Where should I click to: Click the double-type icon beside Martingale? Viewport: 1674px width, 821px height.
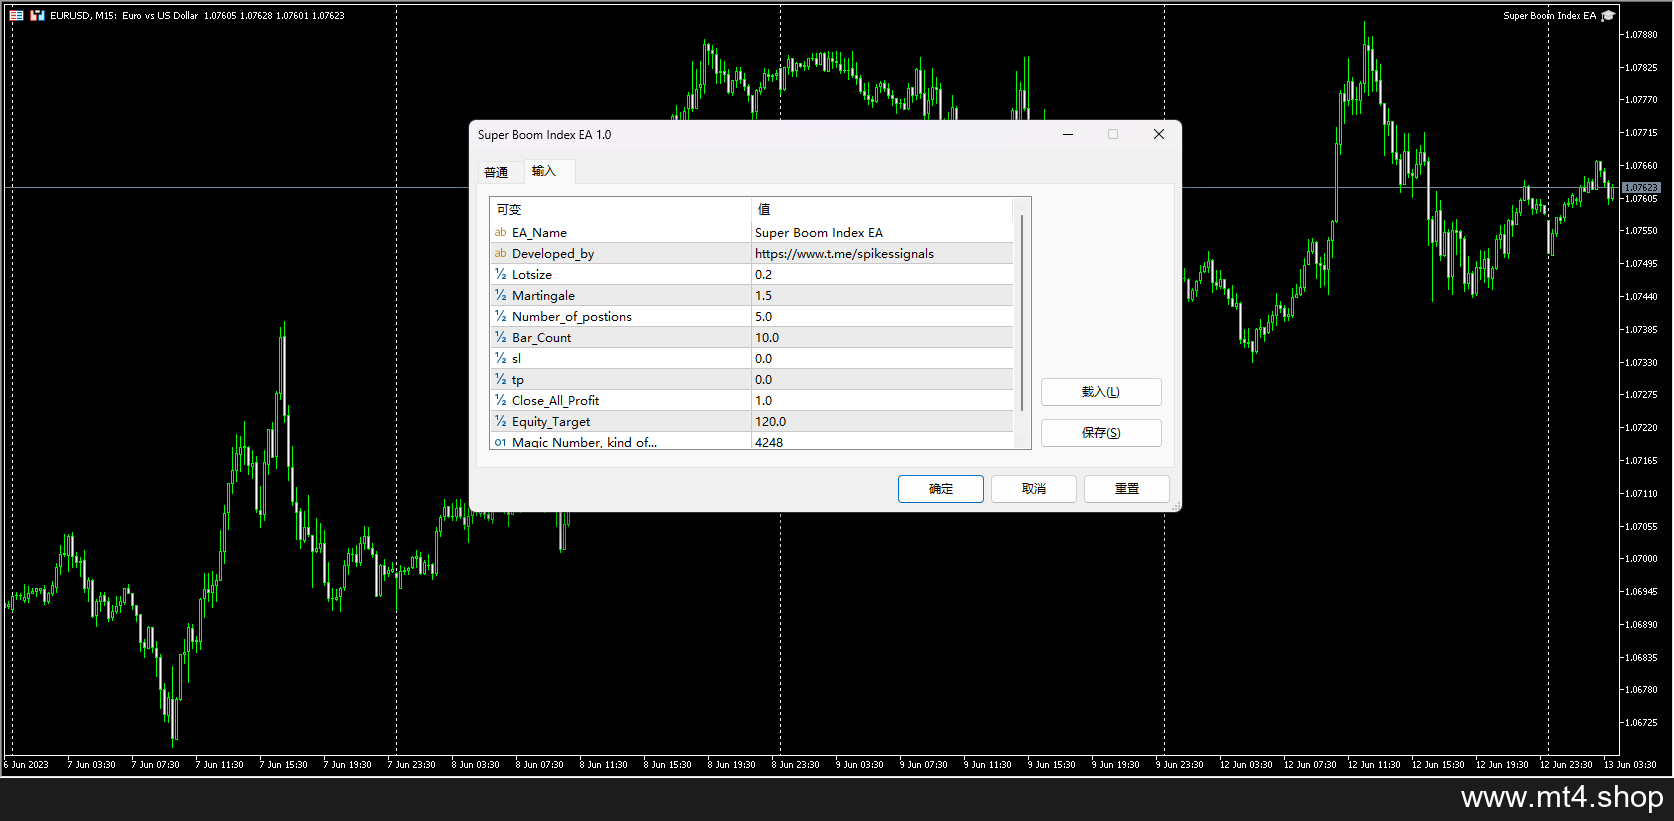click(x=500, y=296)
